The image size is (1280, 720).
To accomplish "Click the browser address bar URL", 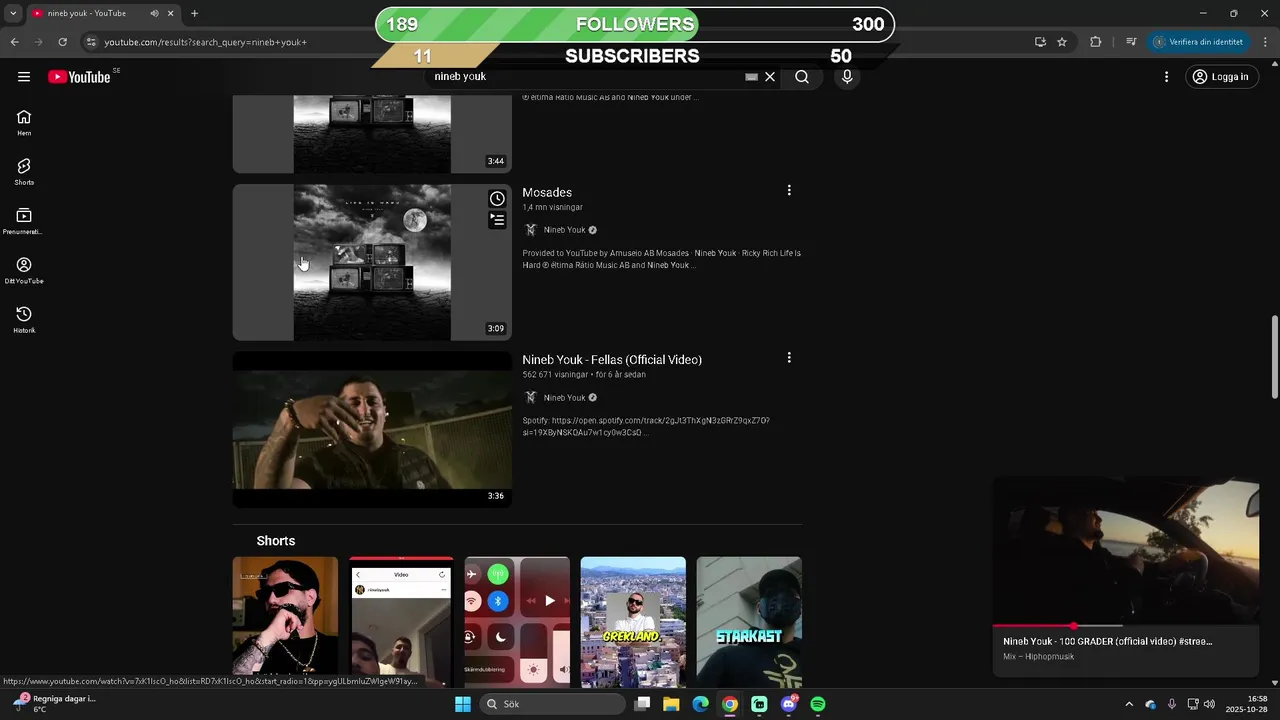I will point(205,42).
